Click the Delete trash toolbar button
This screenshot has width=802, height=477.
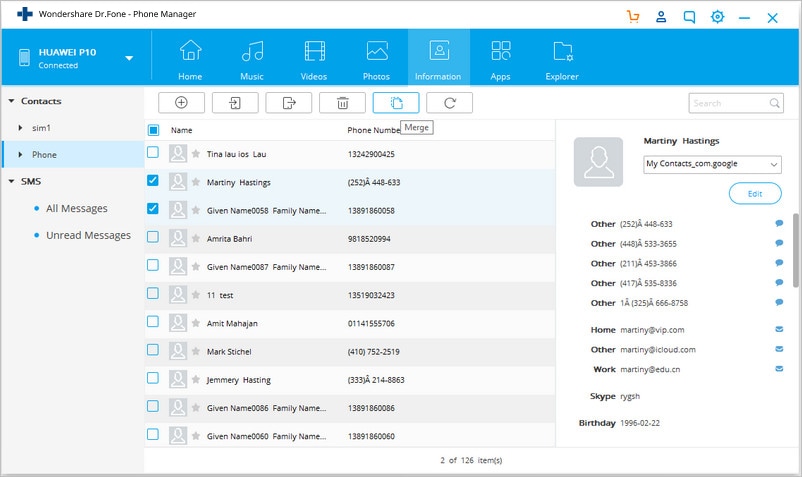click(x=342, y=103)
